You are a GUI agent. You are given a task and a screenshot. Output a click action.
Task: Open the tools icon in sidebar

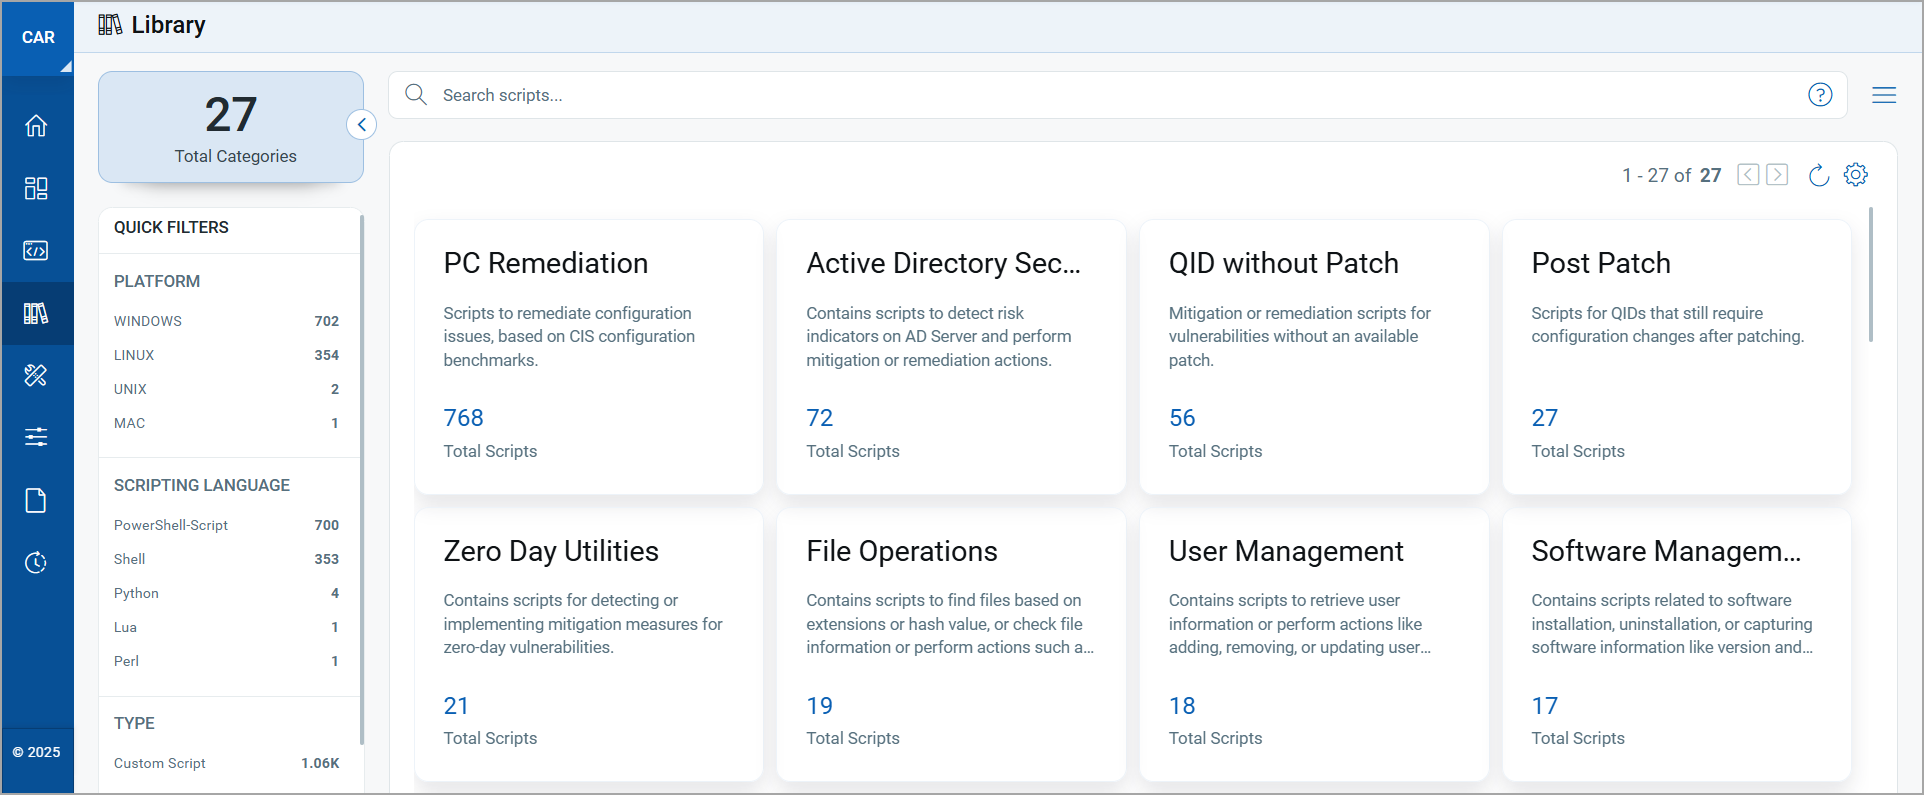36,375
